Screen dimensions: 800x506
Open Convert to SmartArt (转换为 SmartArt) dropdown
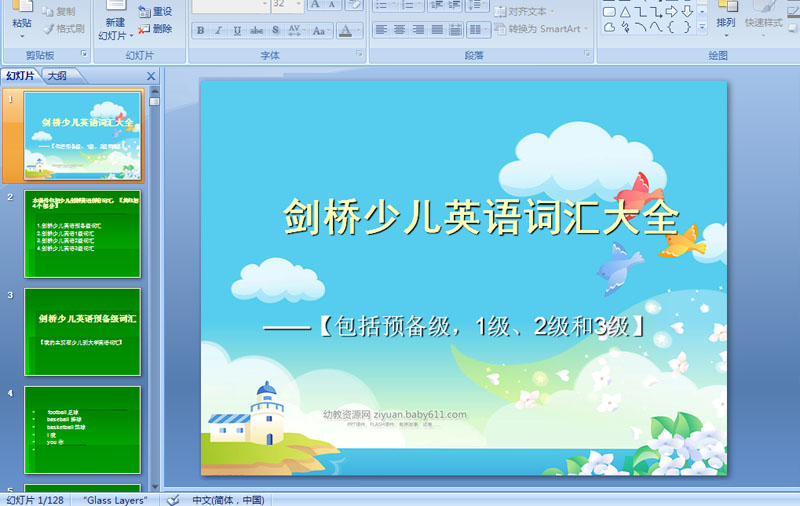pos(542,29)
